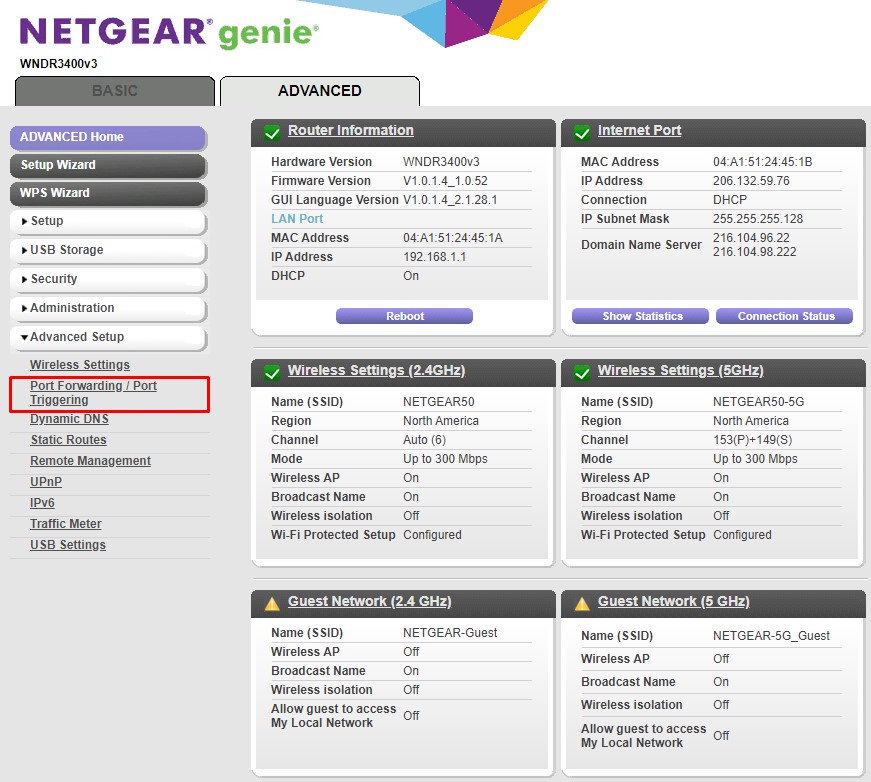Click subnet mask 255.255.255.128
Screen dimensions: 871x782
(x=758, y=219)
